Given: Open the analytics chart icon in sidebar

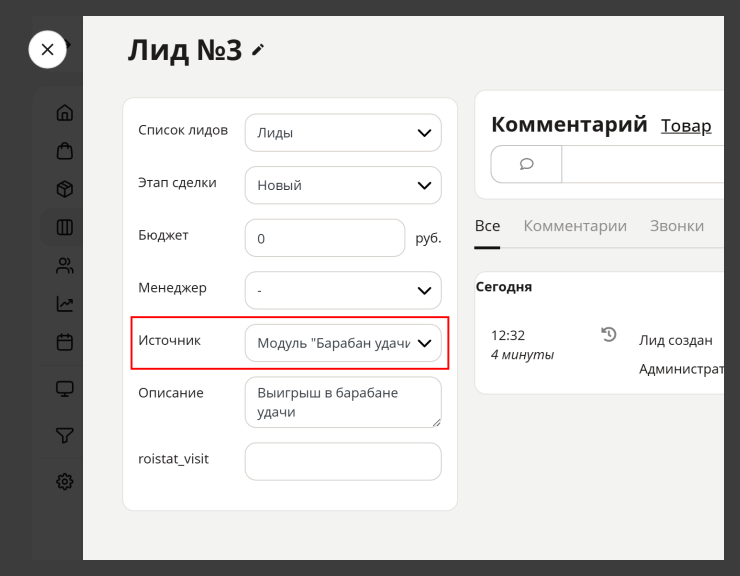Looking at the screenshot, I should point(65,304).
